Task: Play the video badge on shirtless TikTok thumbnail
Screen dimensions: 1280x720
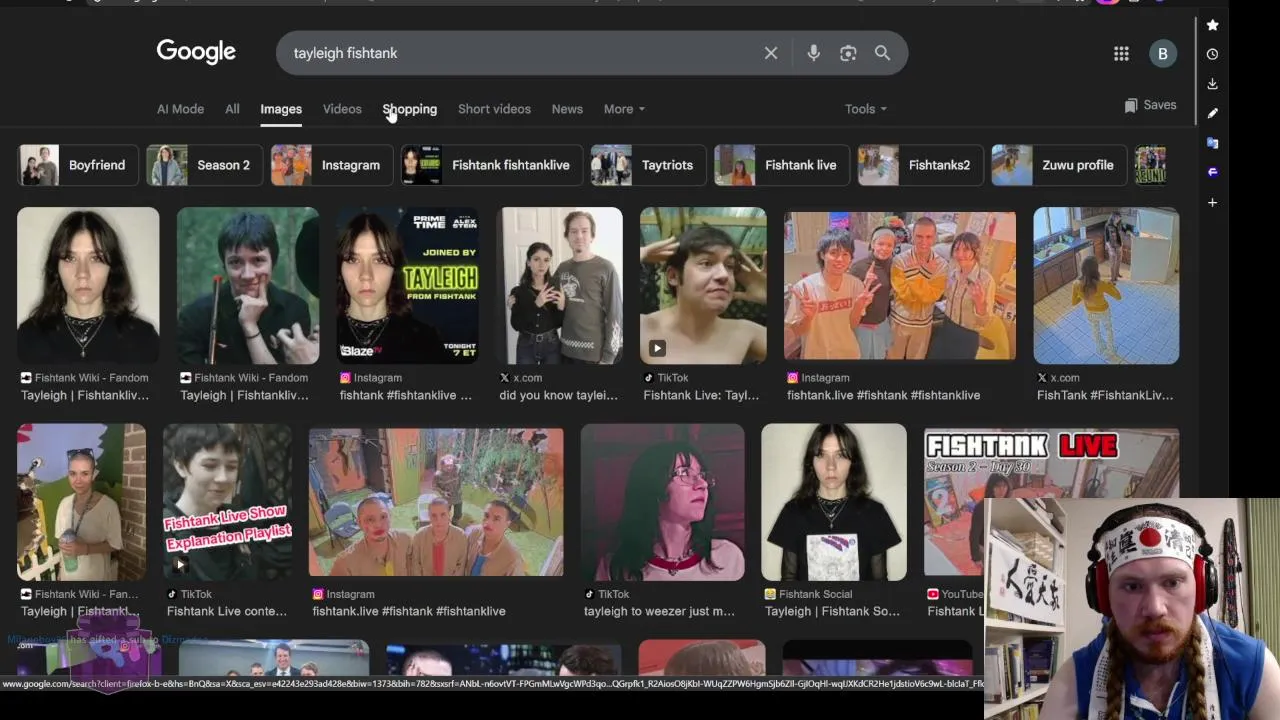Action: click(x=656, y=348)
